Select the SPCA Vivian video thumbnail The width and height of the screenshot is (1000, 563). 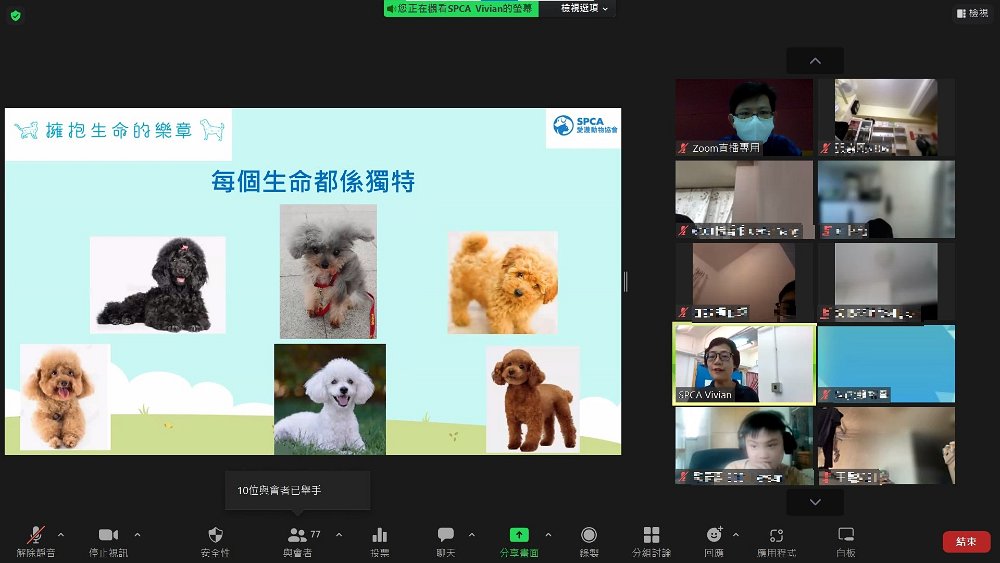(x=744, y=364)
